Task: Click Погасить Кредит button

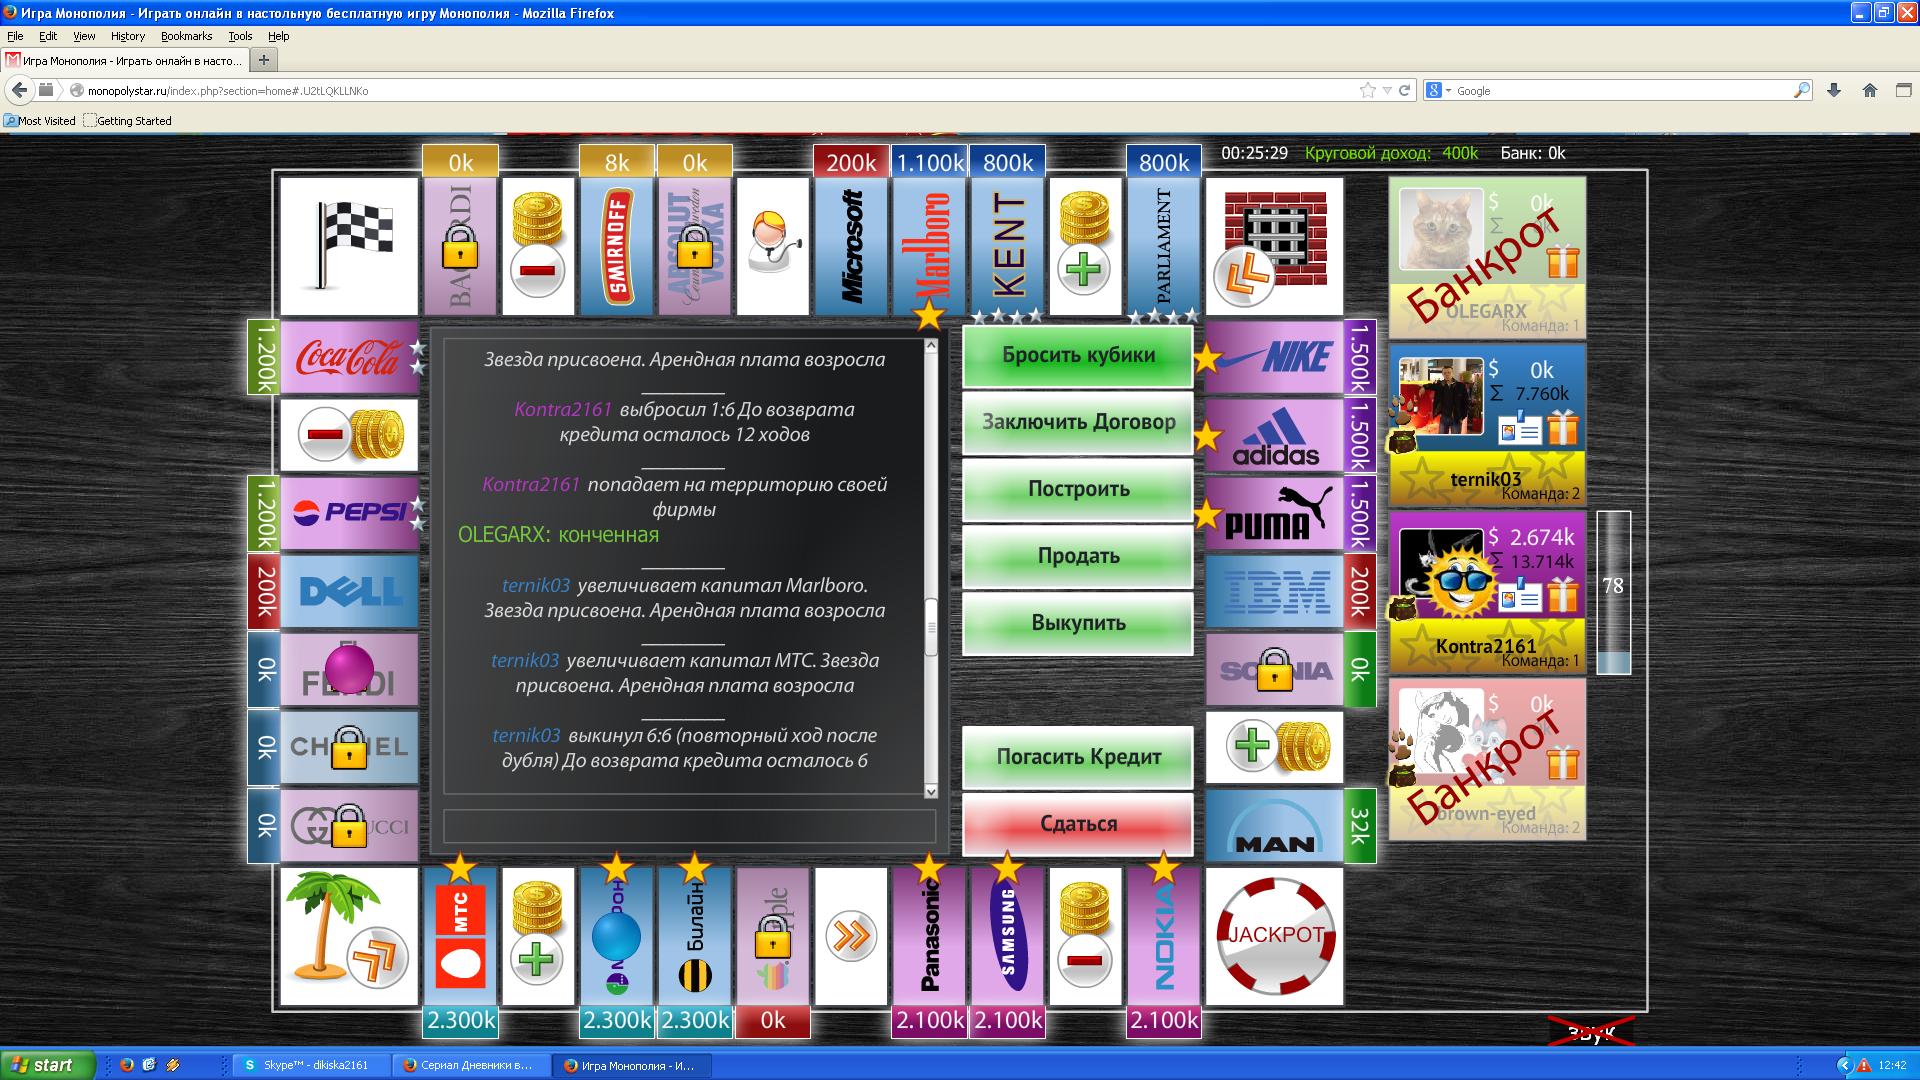Action: tap(1078, 758)
